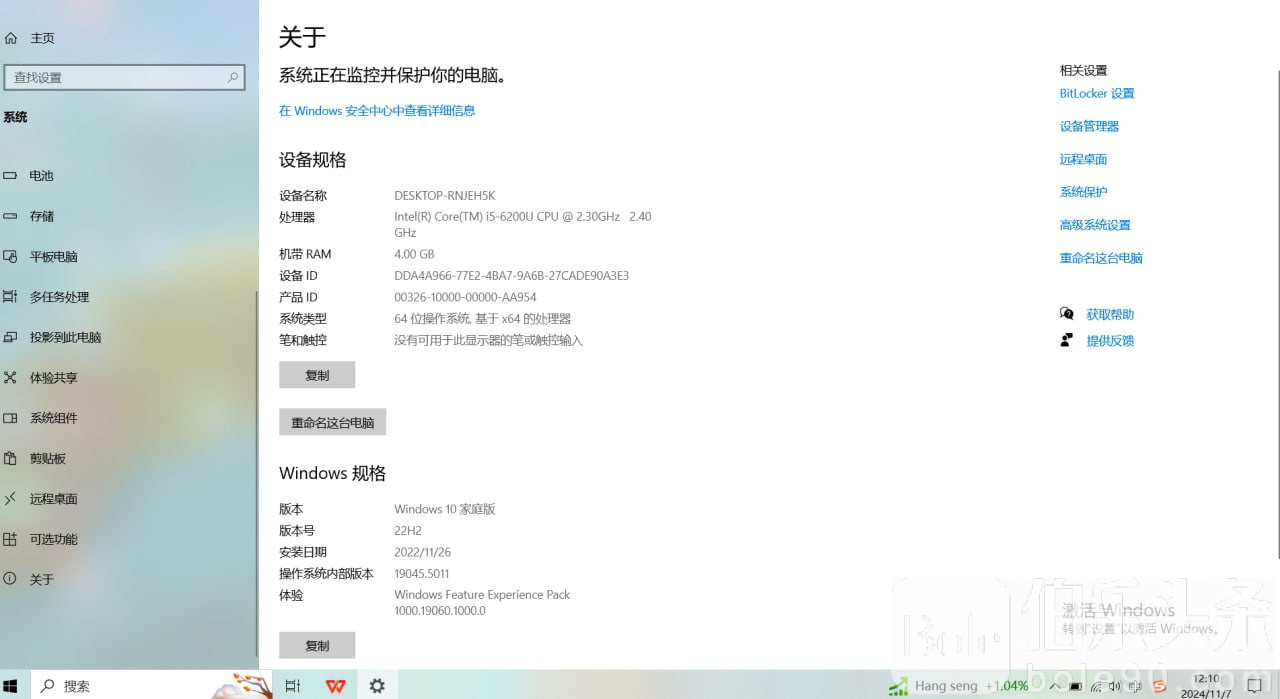Copy device specifications with 复制 button
This screenshot has width=1280, height=699.
click(x=317, y=375)
